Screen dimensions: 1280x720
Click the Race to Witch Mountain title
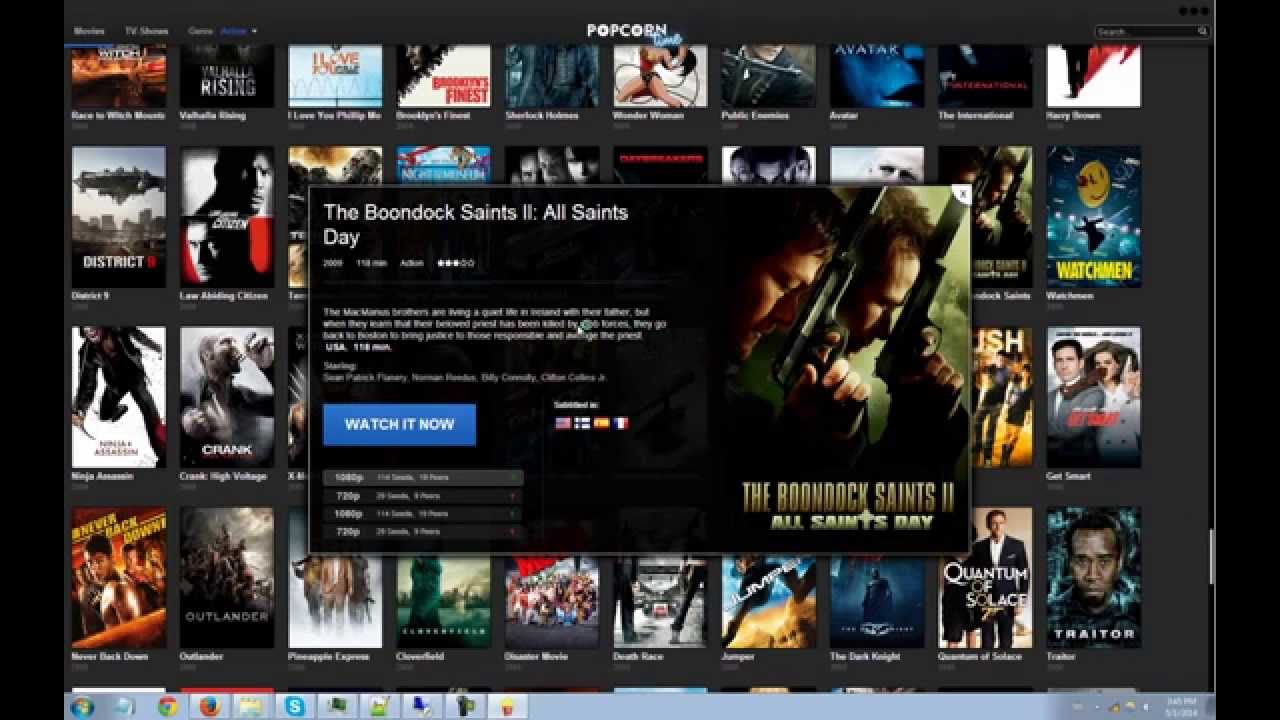click(118, 116)
